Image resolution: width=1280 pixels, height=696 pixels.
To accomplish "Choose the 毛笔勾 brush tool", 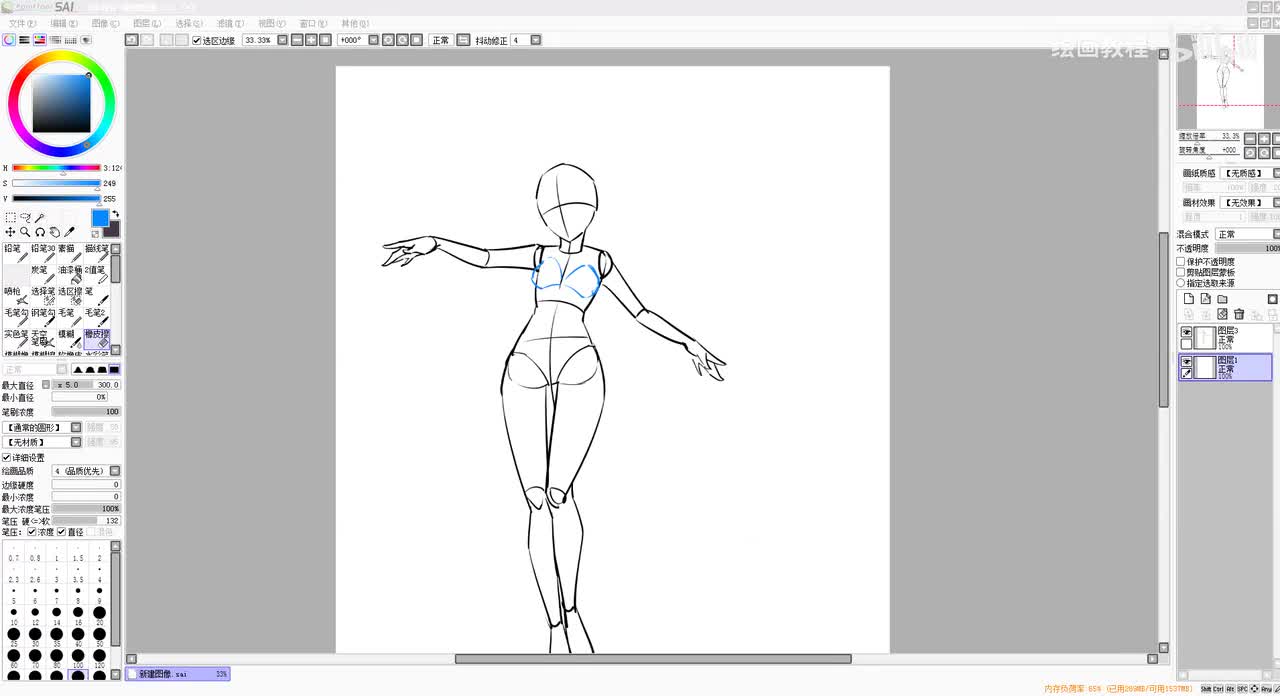I will [15, 317].
